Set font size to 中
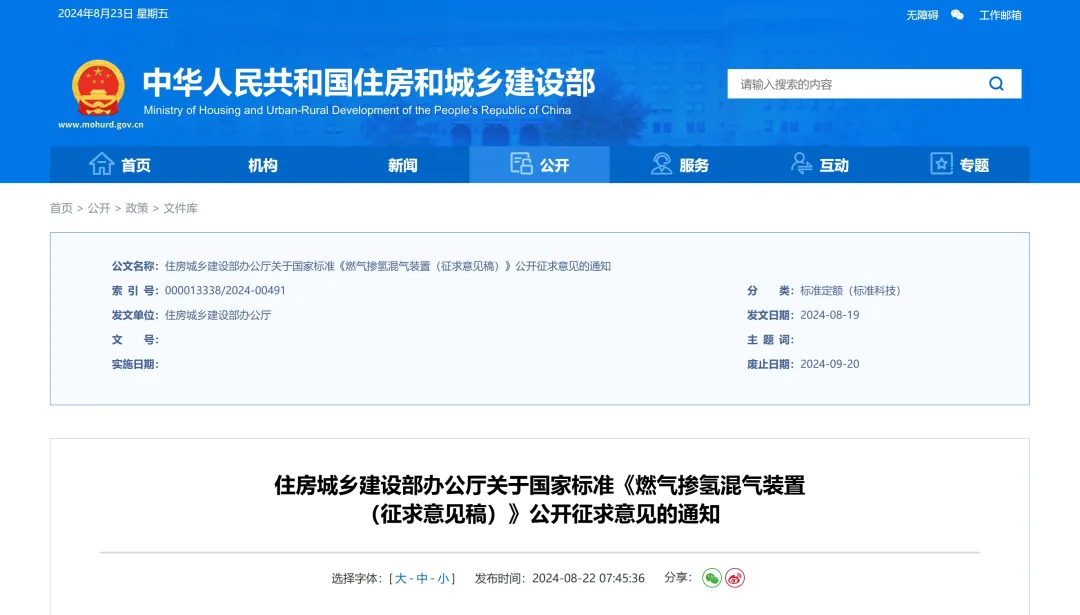Viewport: 1080px width, 615px height. [422, 578]
